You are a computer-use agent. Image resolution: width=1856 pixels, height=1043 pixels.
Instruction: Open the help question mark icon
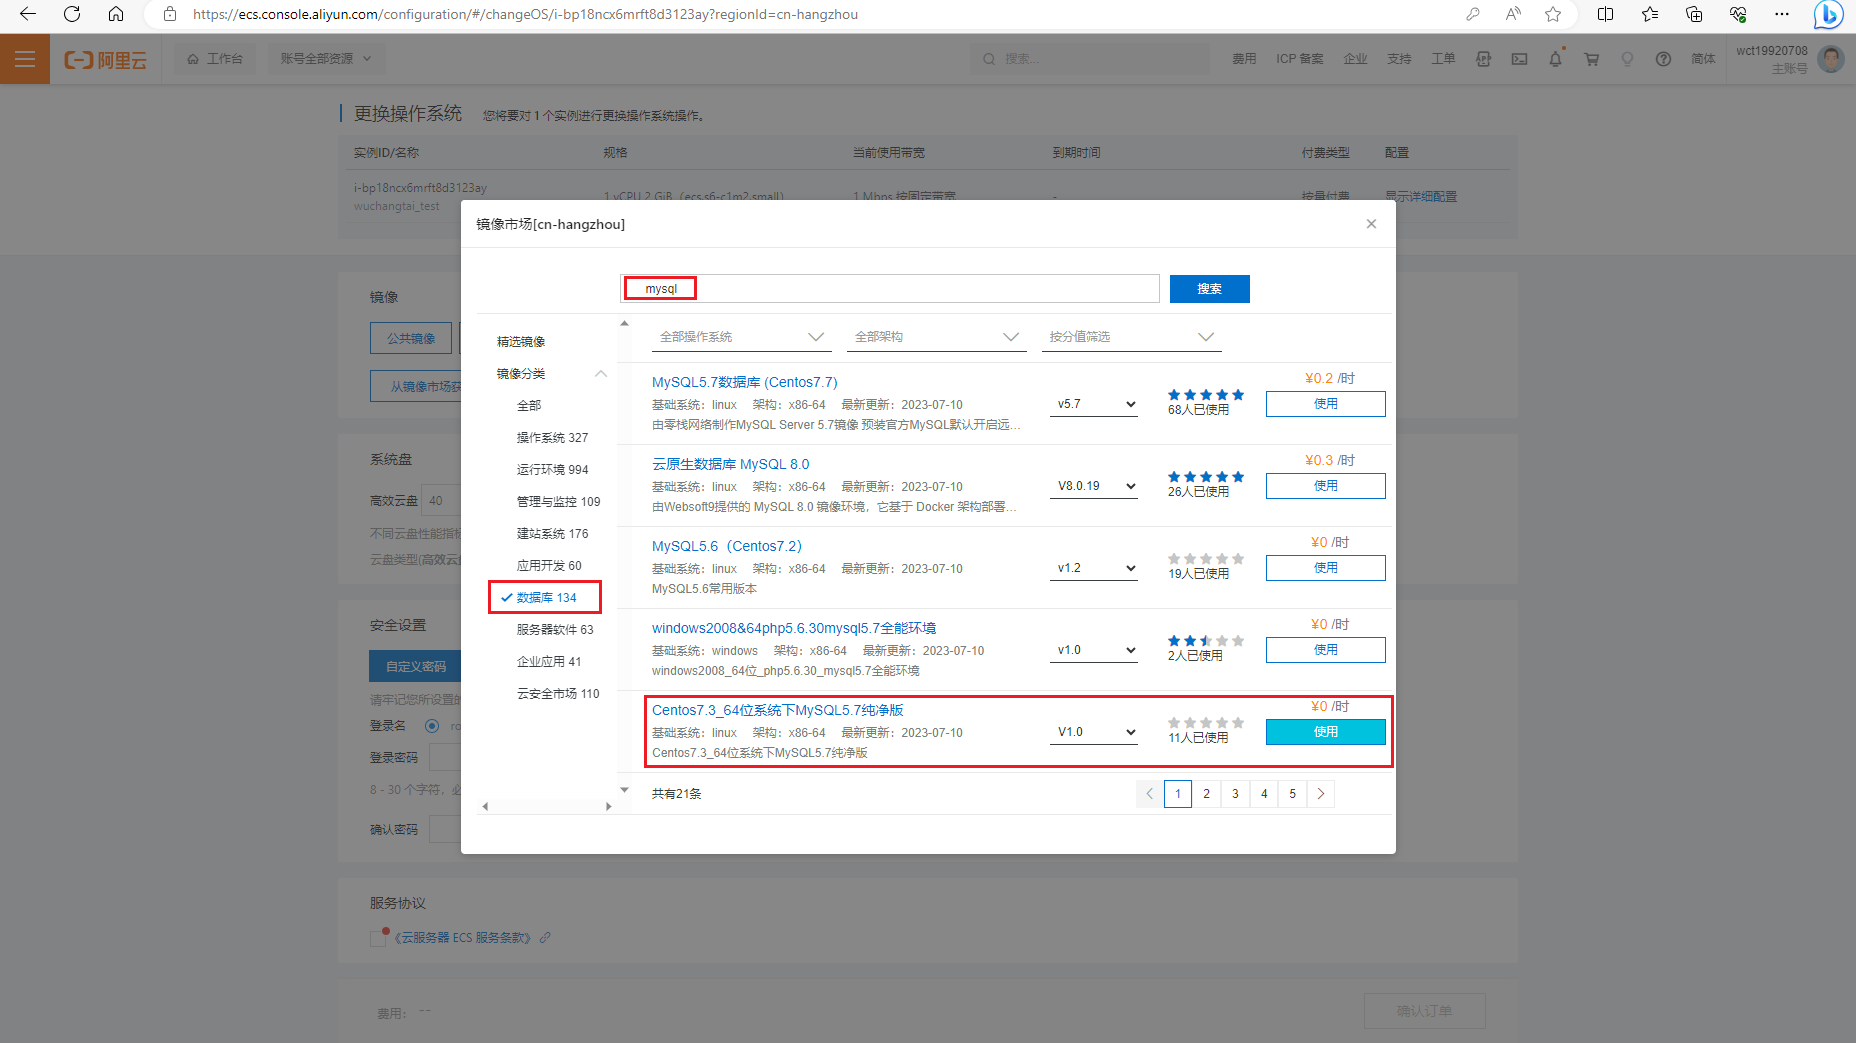(x=1663, y=59)
